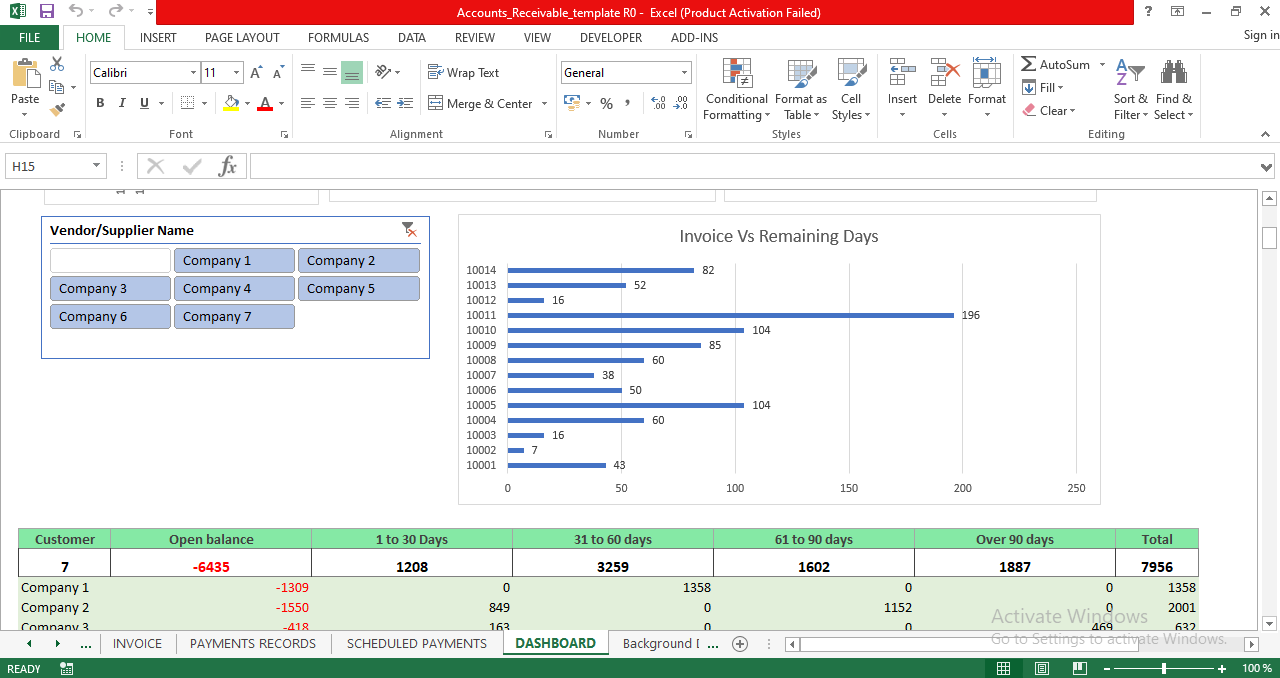
Task: Toggle bold formatting
Action: (x=100, y=103)
